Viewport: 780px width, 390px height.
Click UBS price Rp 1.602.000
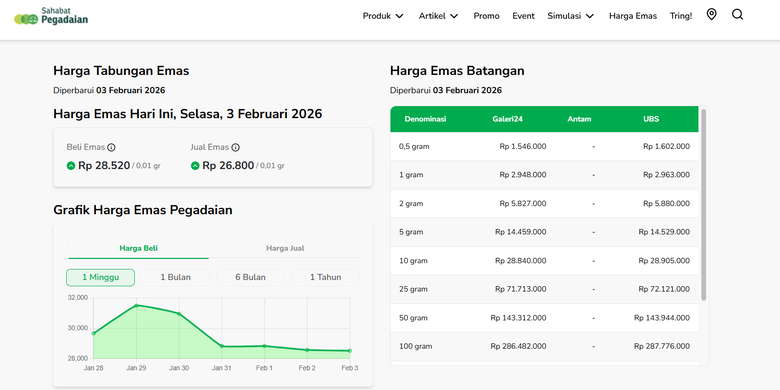666,147
